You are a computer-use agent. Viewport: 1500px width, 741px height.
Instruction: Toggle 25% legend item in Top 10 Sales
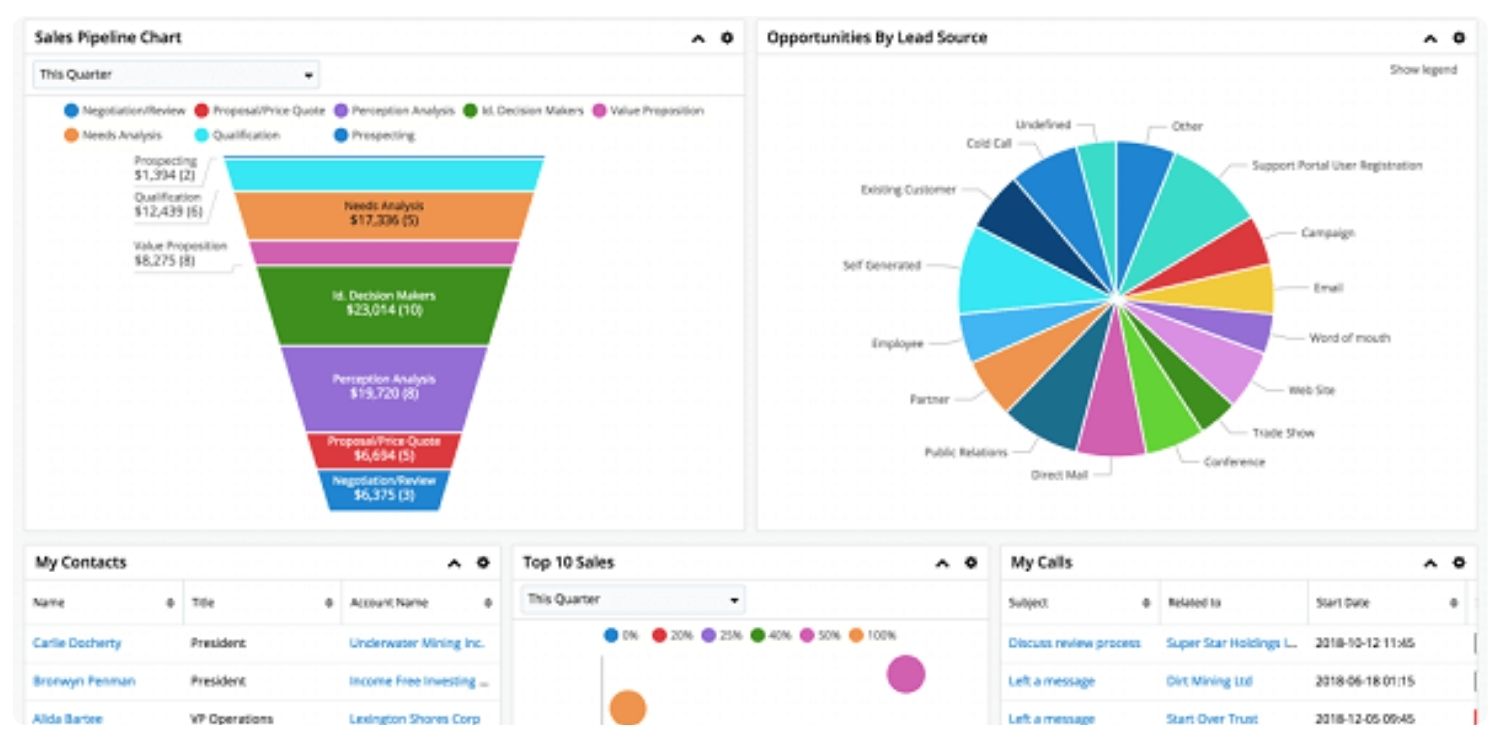721,635
